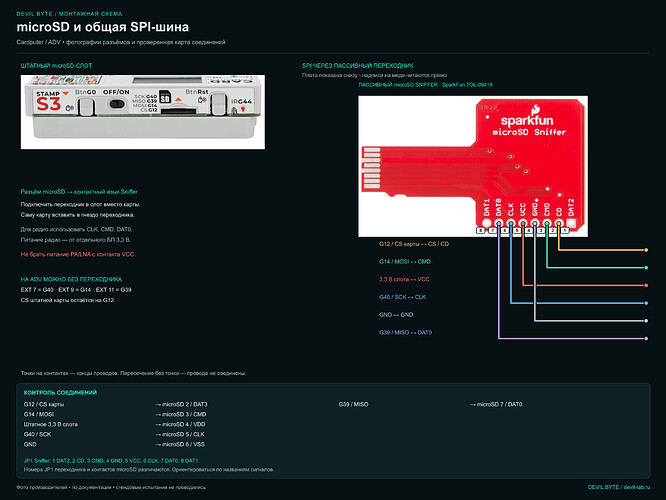The image size is (666, 500).
Task: Click the note starting "Точки на контактах"
Action: click(x=133, y=373)
